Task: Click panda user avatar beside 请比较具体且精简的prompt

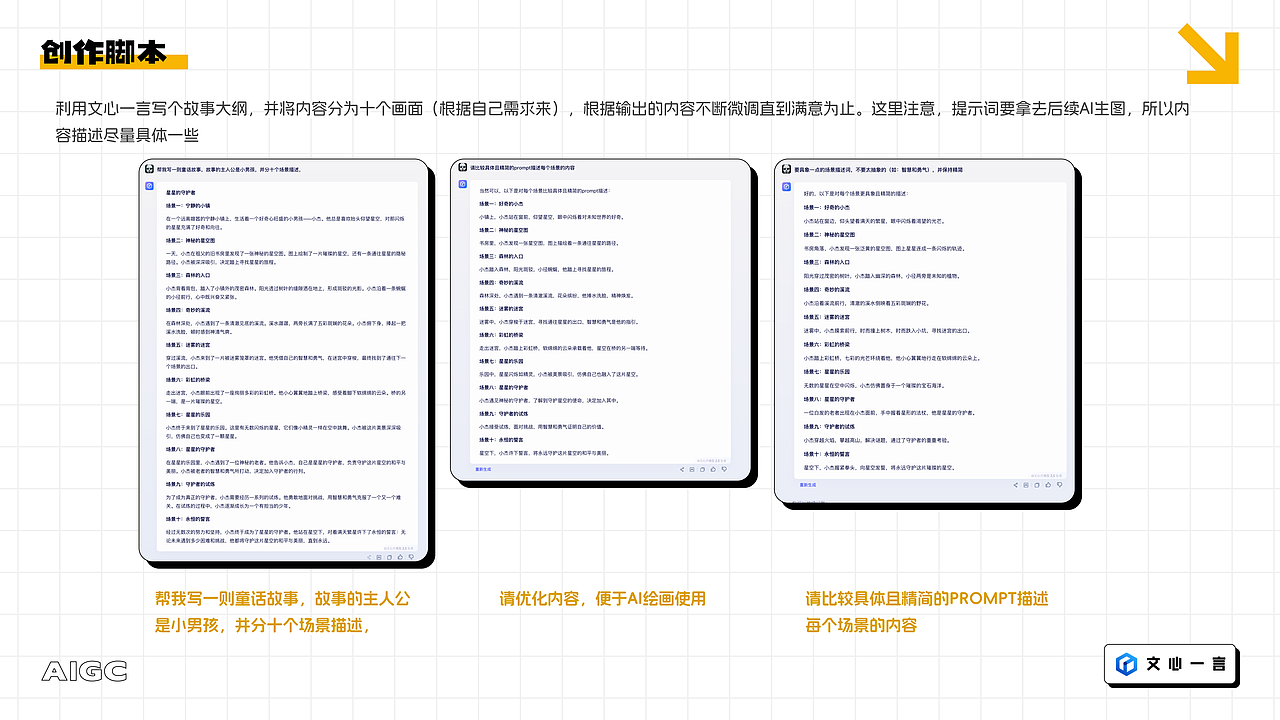Action: click(463, 168)
